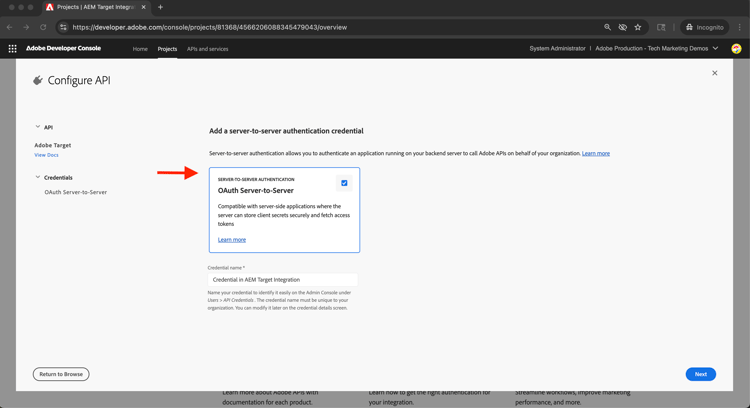Uncheck the OAuth Server-to-Server checkbox

[344, 183]
